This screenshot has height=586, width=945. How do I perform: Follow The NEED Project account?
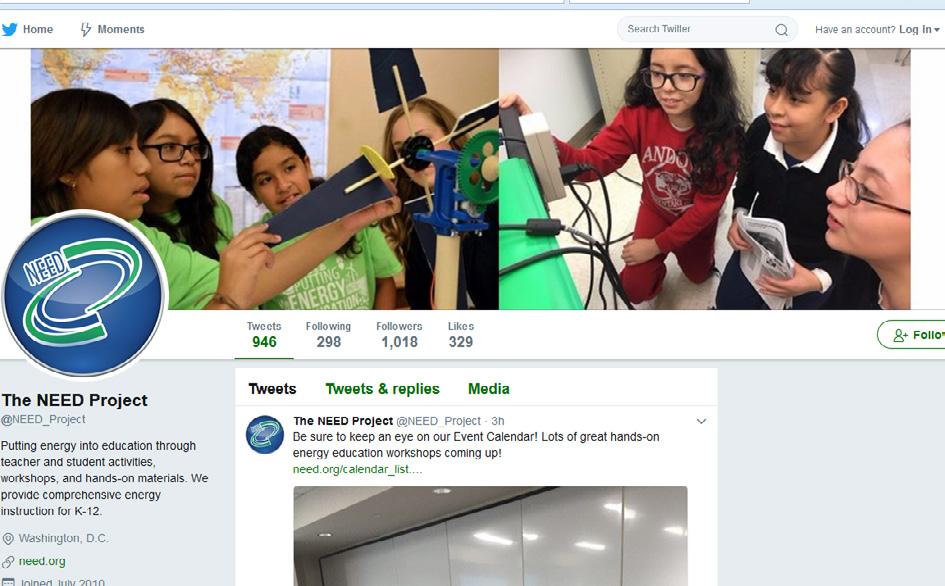pyautogui.click(x=911, y=335)
